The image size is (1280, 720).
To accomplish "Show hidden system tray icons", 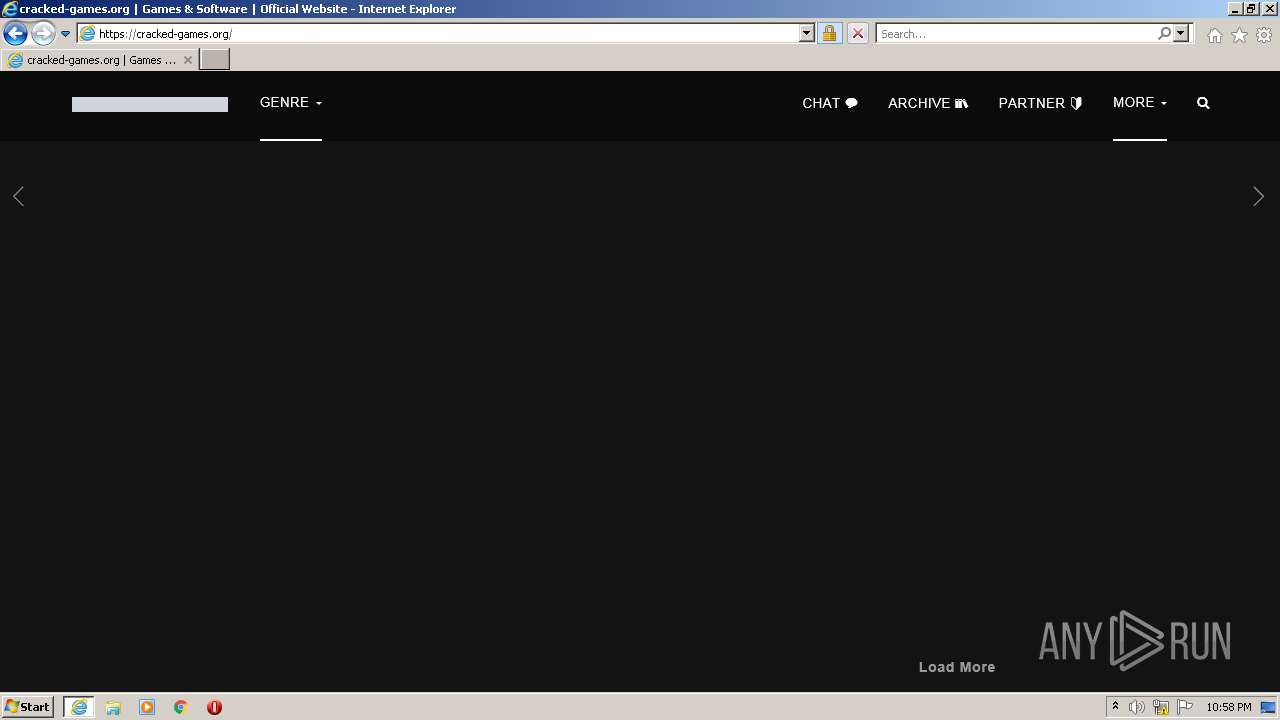I will 1115,707.
